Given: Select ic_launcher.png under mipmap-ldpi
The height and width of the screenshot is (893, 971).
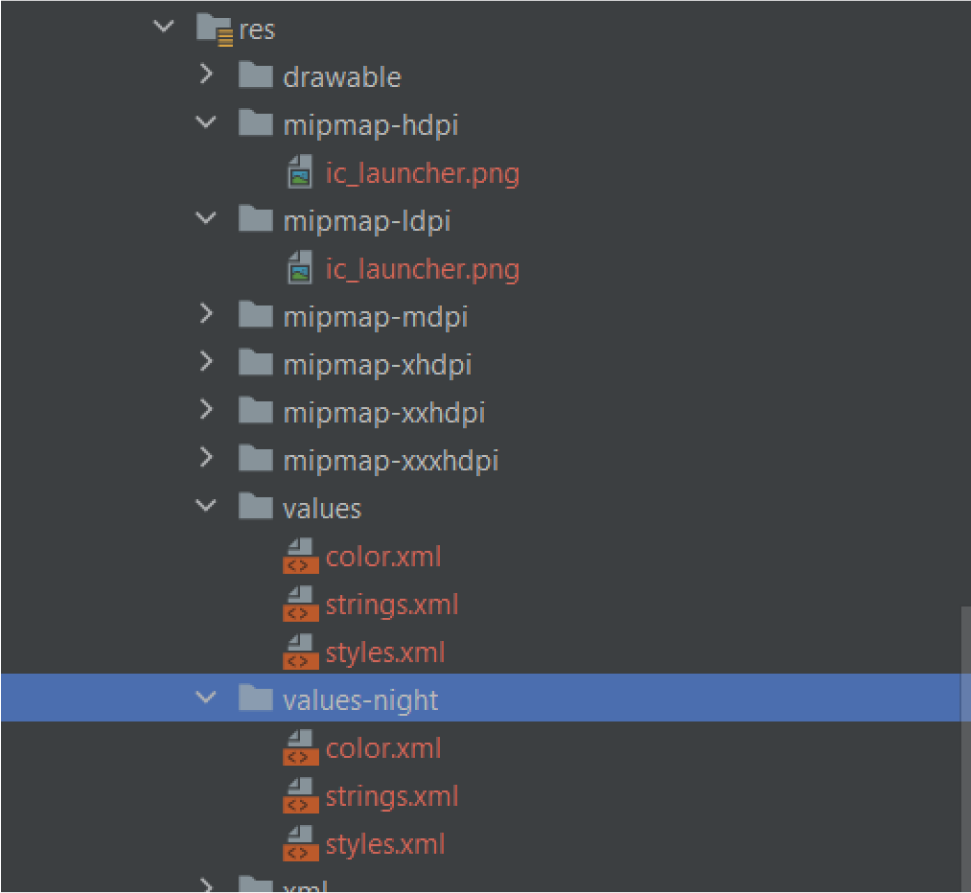Looking at the screenshot, I should [x=422, y=269].
